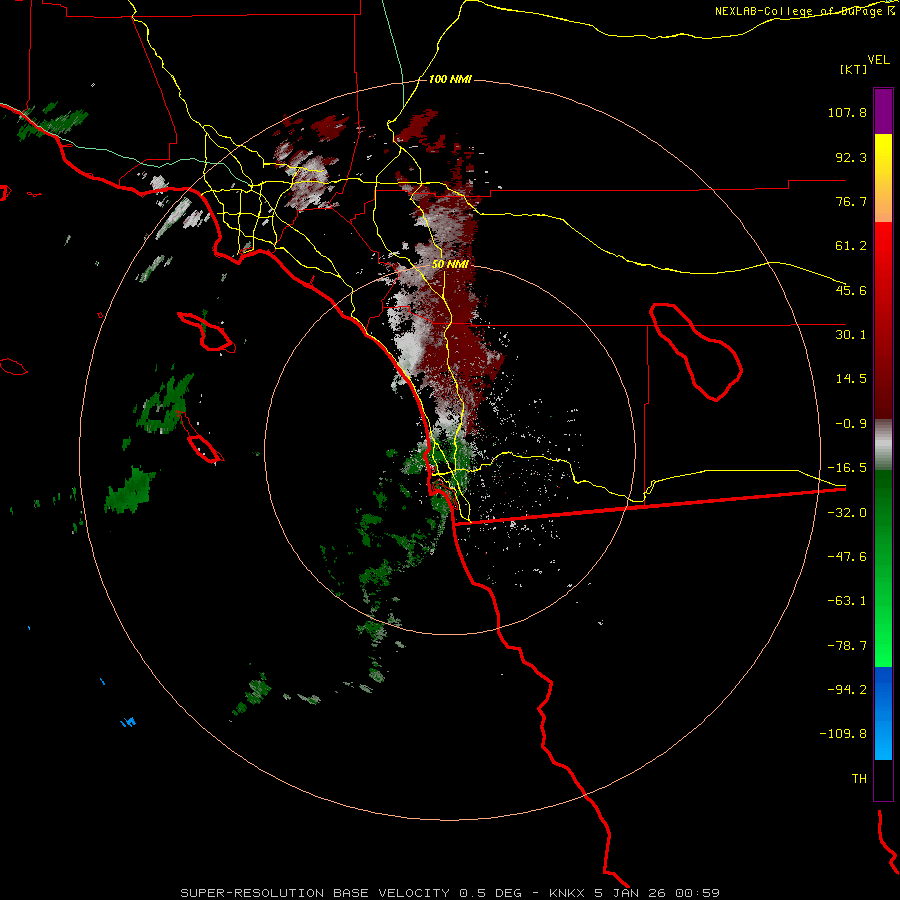Click the VEL legend title

coord(878,59)
